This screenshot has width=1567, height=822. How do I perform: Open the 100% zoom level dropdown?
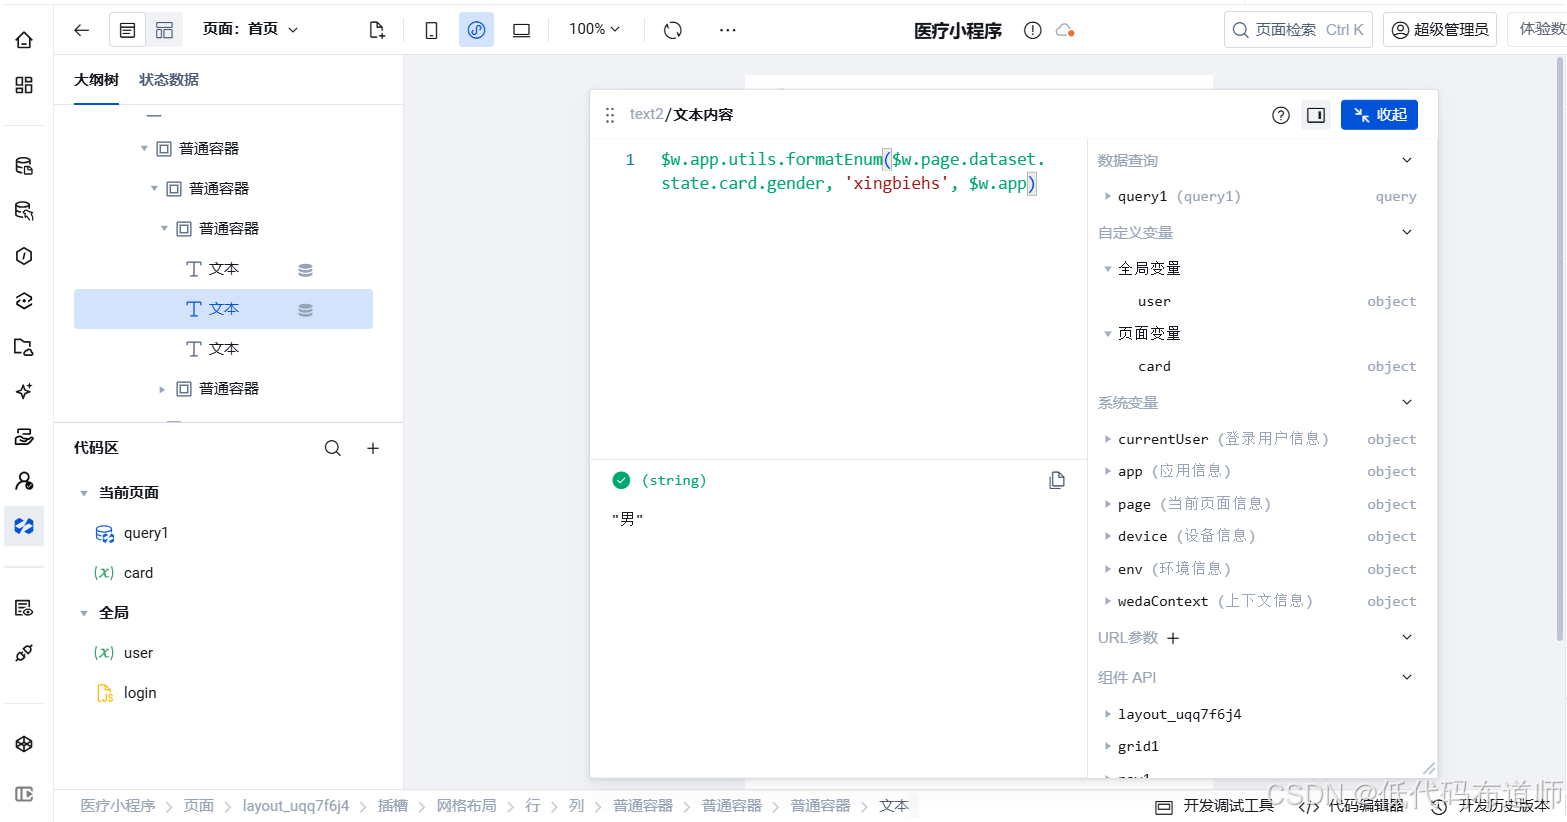(x=593, y=29)
